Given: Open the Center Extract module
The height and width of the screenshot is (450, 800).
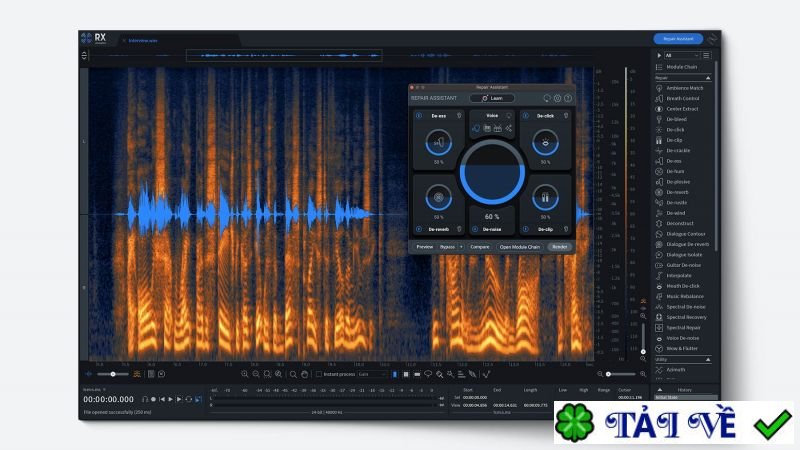Looking at the screenshot, I should point(677,109).
